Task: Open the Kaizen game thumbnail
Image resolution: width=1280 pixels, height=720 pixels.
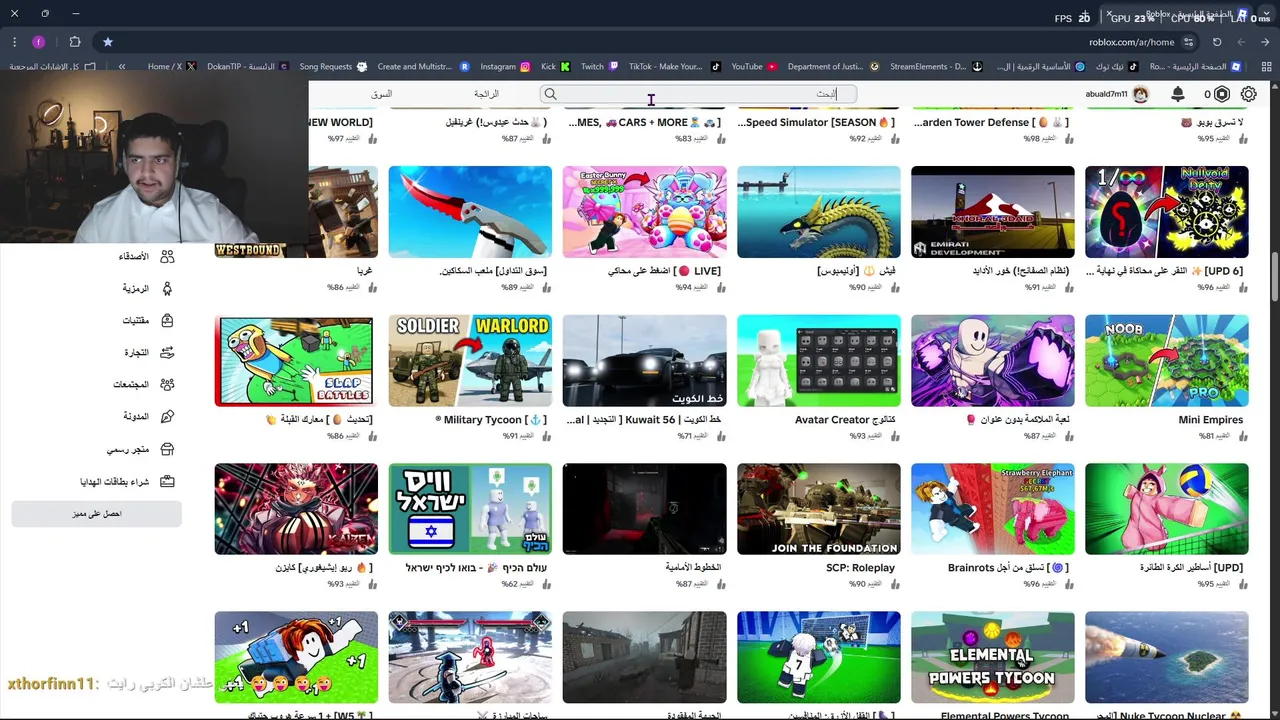Action: point(296,509)
